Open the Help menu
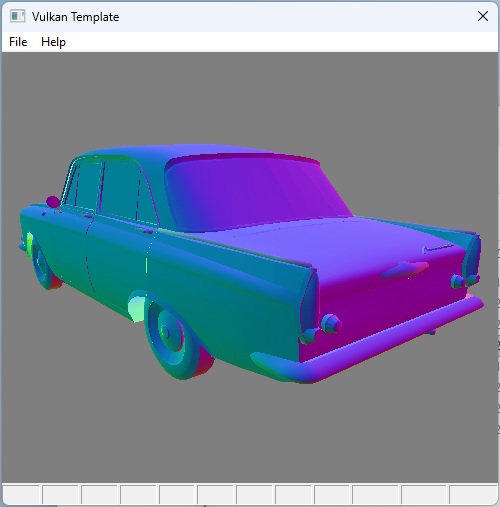This screenshot has width=500, height=507. click(x=53, y=42)
